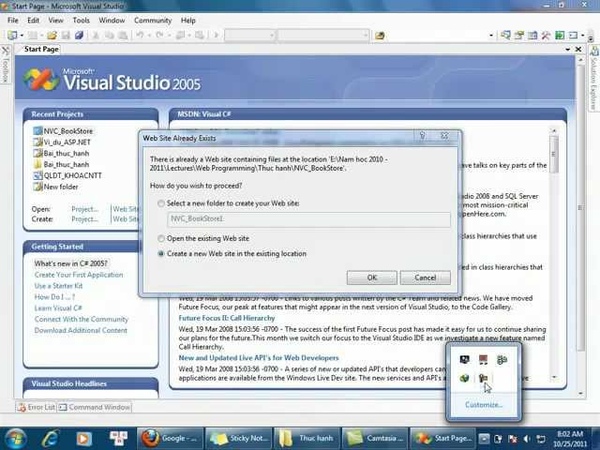Open the Toolbox hammer-and-wrench icon
This screenshot has height=450, width=600.
[546, 35]
